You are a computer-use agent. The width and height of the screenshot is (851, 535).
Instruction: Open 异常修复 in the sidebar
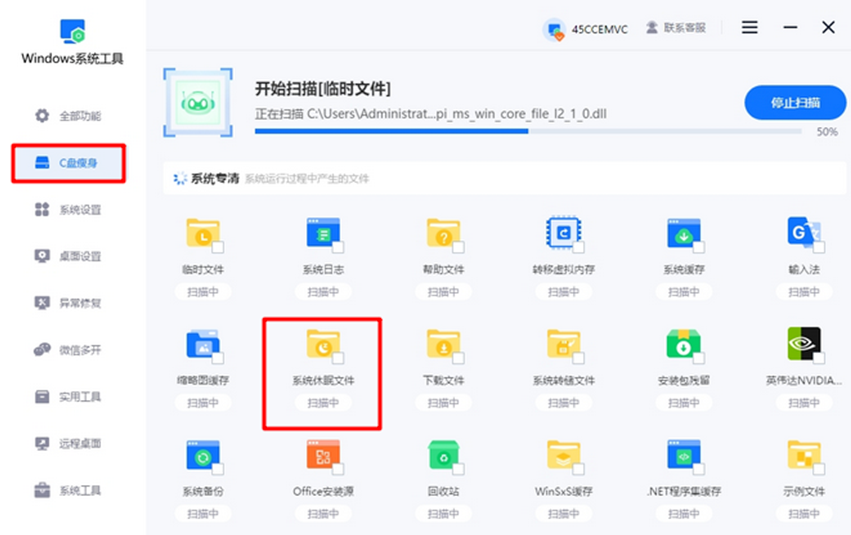pyautogui.click(x=68, y=303)
